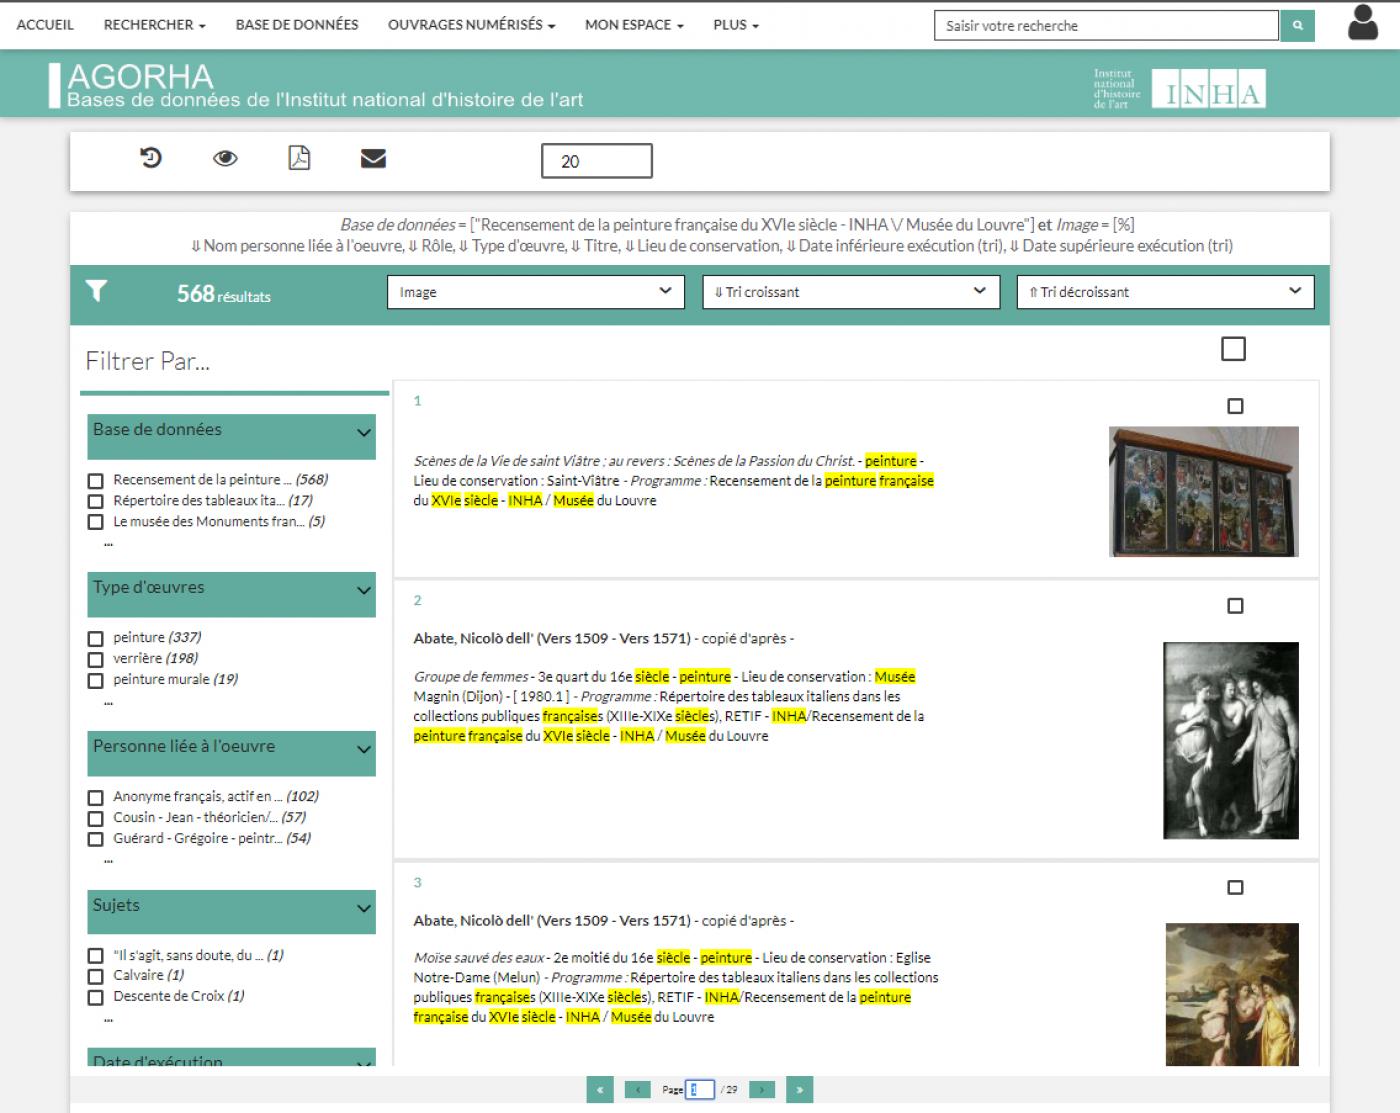This screenshot has height=1113, width=1400.
Task: Check Calvaire (1) subject filter
Action: [96, 977]
